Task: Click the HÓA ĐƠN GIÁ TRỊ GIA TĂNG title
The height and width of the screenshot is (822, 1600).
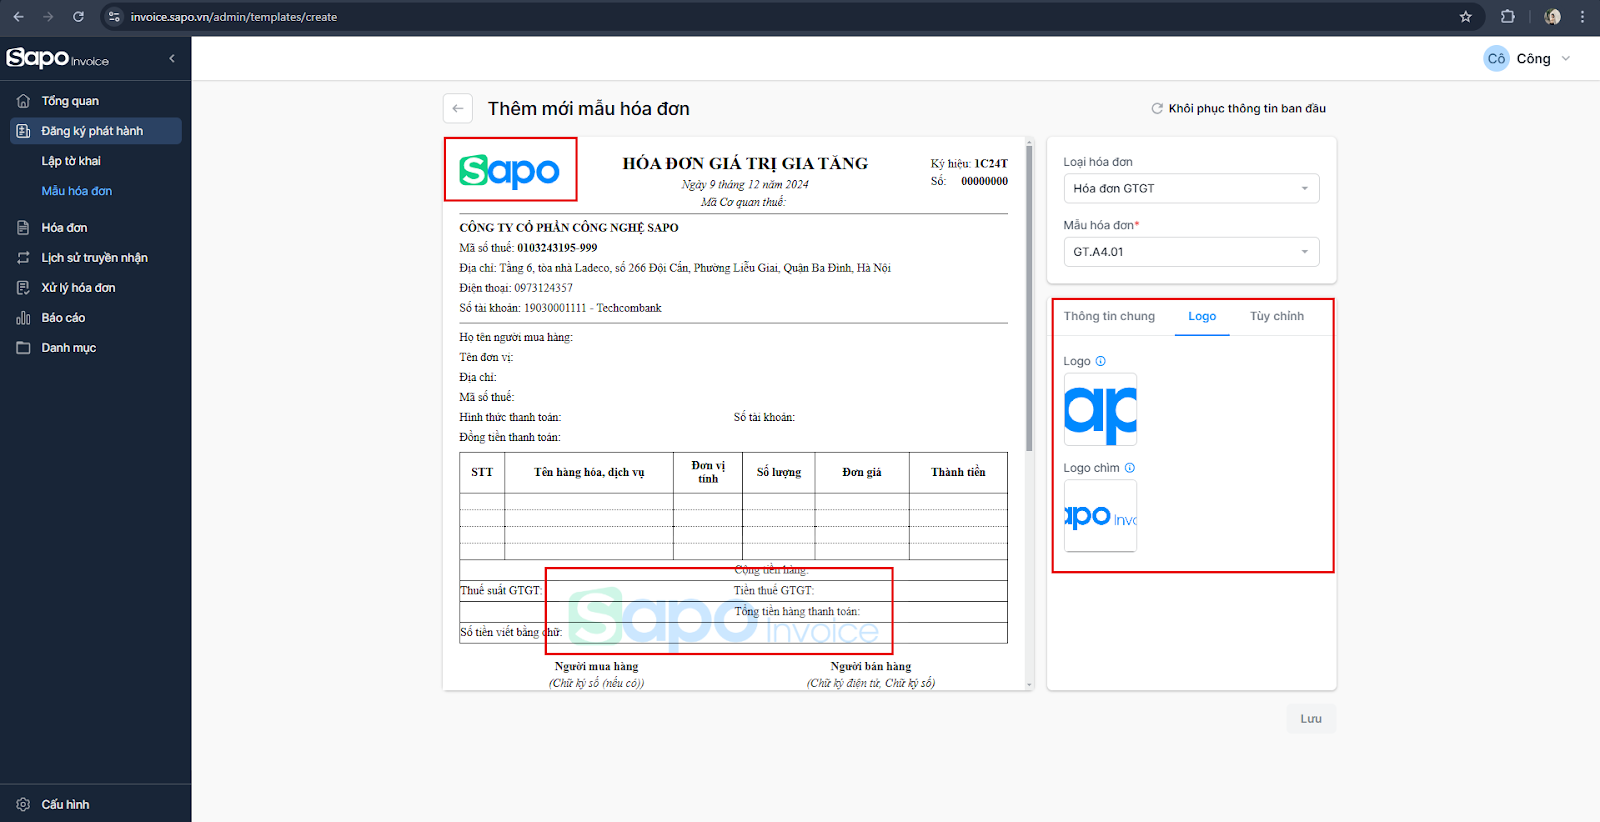Action: pos(745,163)
